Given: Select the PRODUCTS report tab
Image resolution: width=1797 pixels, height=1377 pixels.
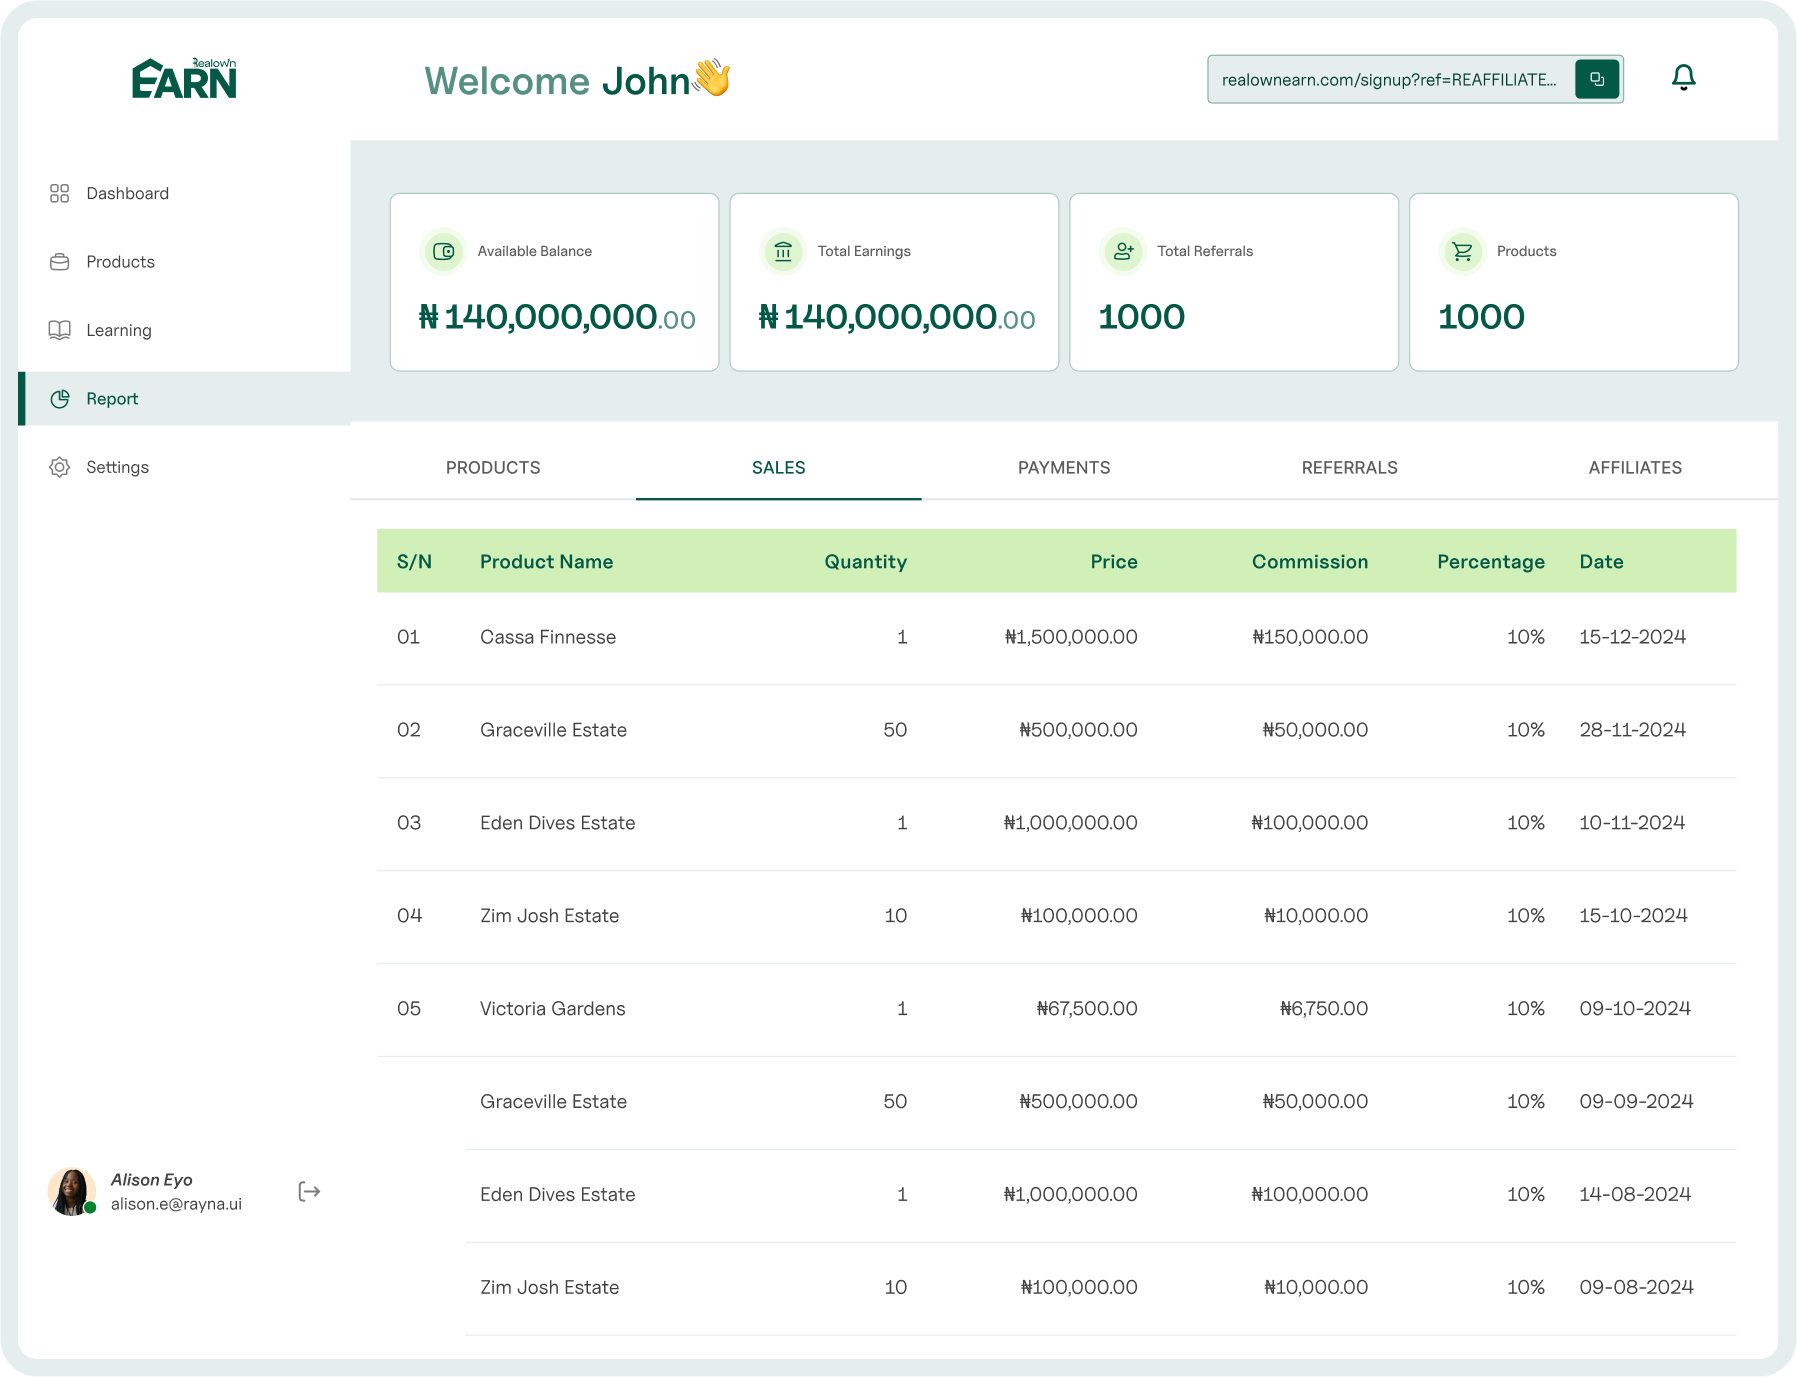Looking at the screenshot, I should pos(493,467).
